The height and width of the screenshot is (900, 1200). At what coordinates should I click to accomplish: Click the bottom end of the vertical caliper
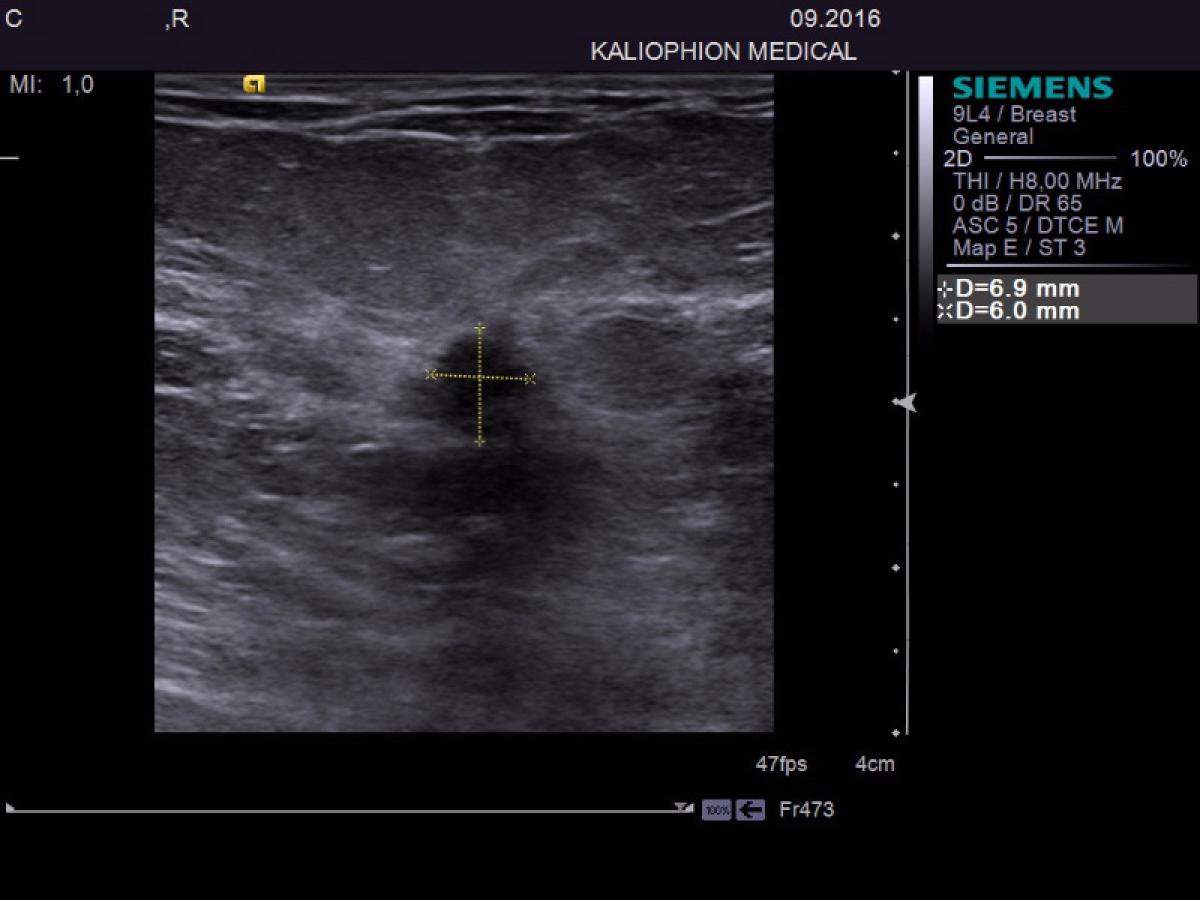(x=480, y=441)
